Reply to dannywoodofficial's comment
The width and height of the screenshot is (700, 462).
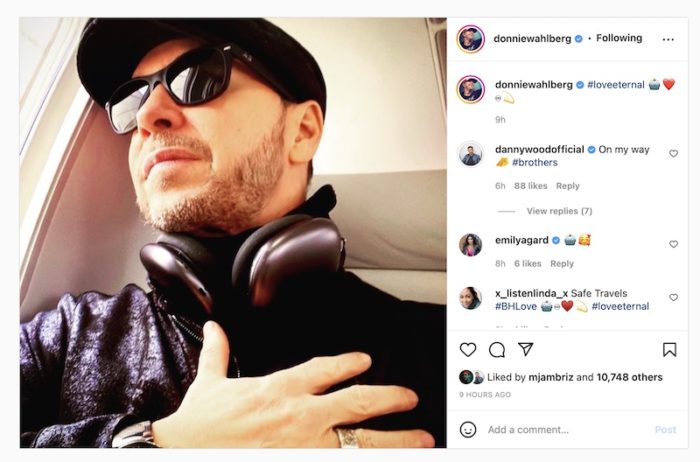pos(567,186)
